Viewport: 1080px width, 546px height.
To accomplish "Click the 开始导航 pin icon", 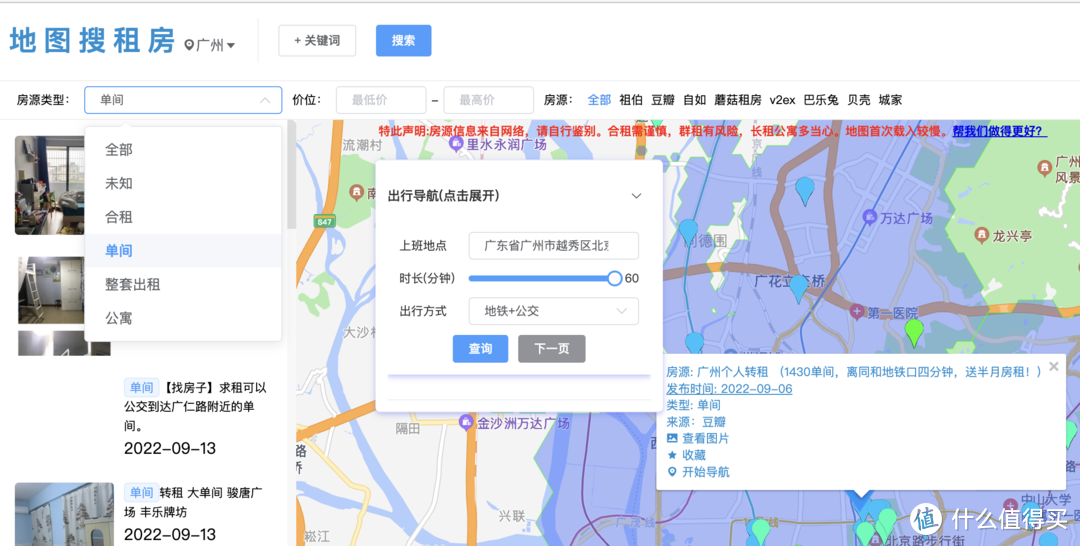I will tap(672, 472).
